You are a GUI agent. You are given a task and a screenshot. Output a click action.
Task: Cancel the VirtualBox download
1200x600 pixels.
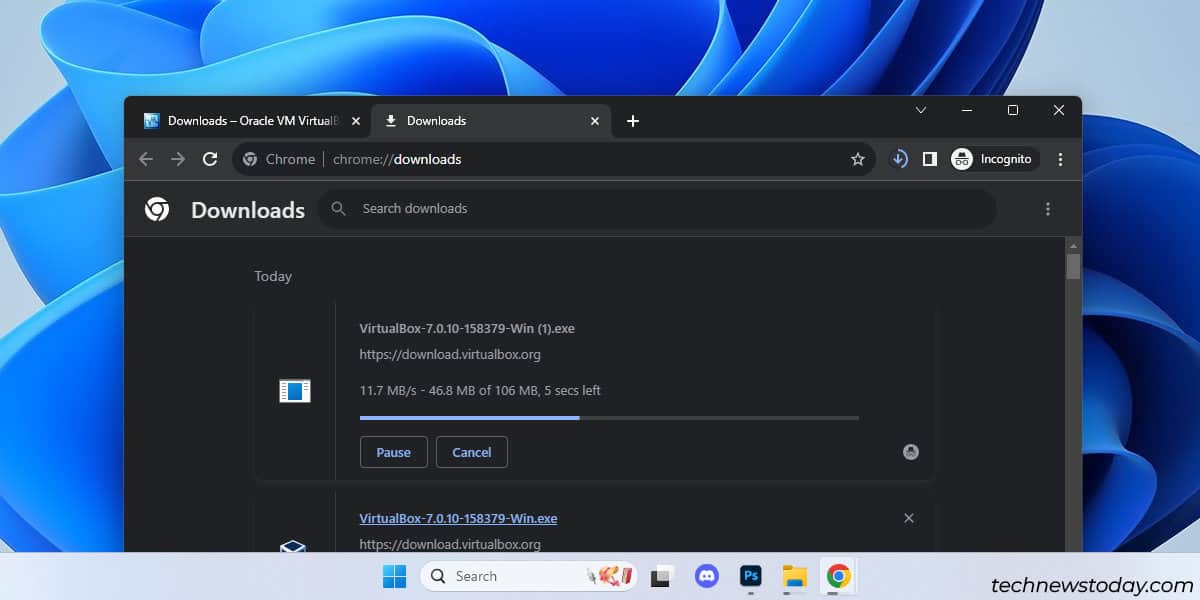pos(472,452)
